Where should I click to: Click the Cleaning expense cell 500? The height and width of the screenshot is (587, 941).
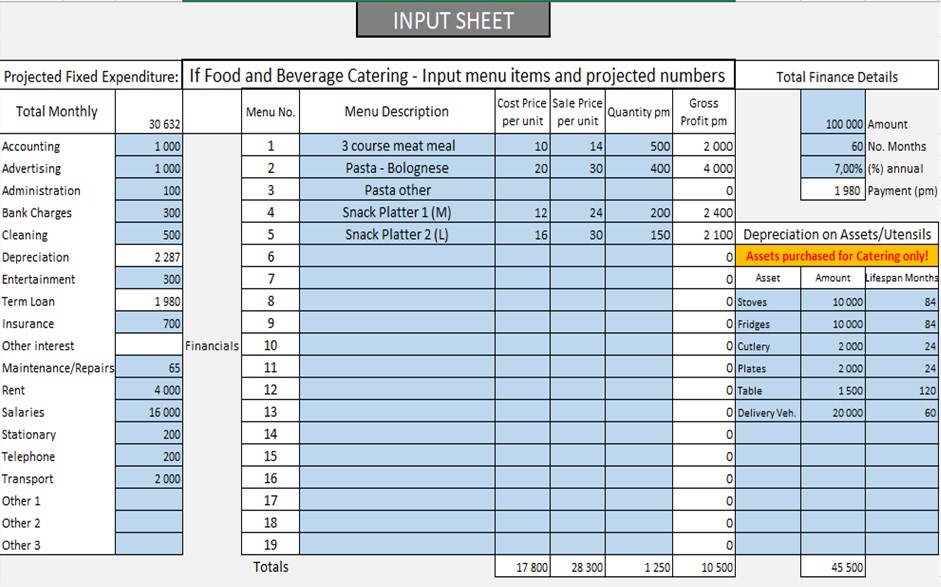(x=149, y=235)
